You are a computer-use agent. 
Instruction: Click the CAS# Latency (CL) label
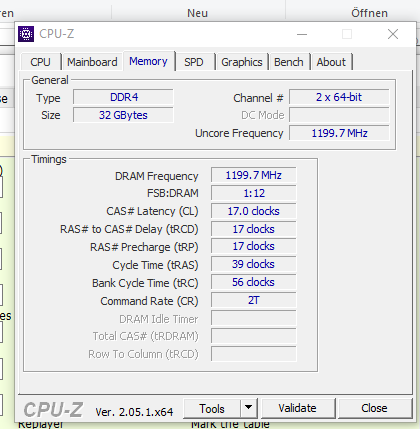152,211
